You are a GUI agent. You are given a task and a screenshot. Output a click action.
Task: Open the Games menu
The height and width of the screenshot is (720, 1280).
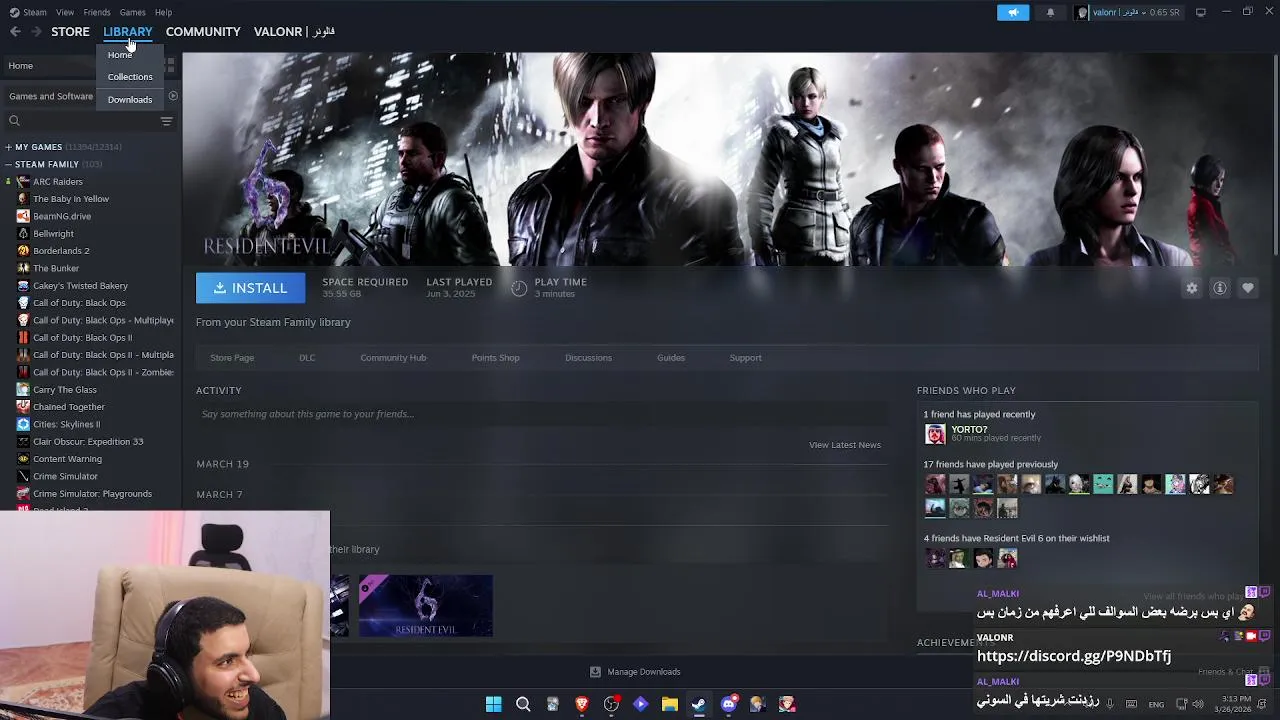132,12
